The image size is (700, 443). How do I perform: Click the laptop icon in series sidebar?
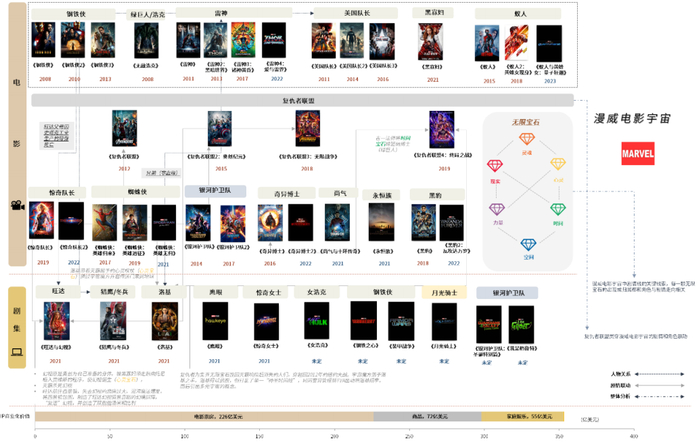[17, 352]
